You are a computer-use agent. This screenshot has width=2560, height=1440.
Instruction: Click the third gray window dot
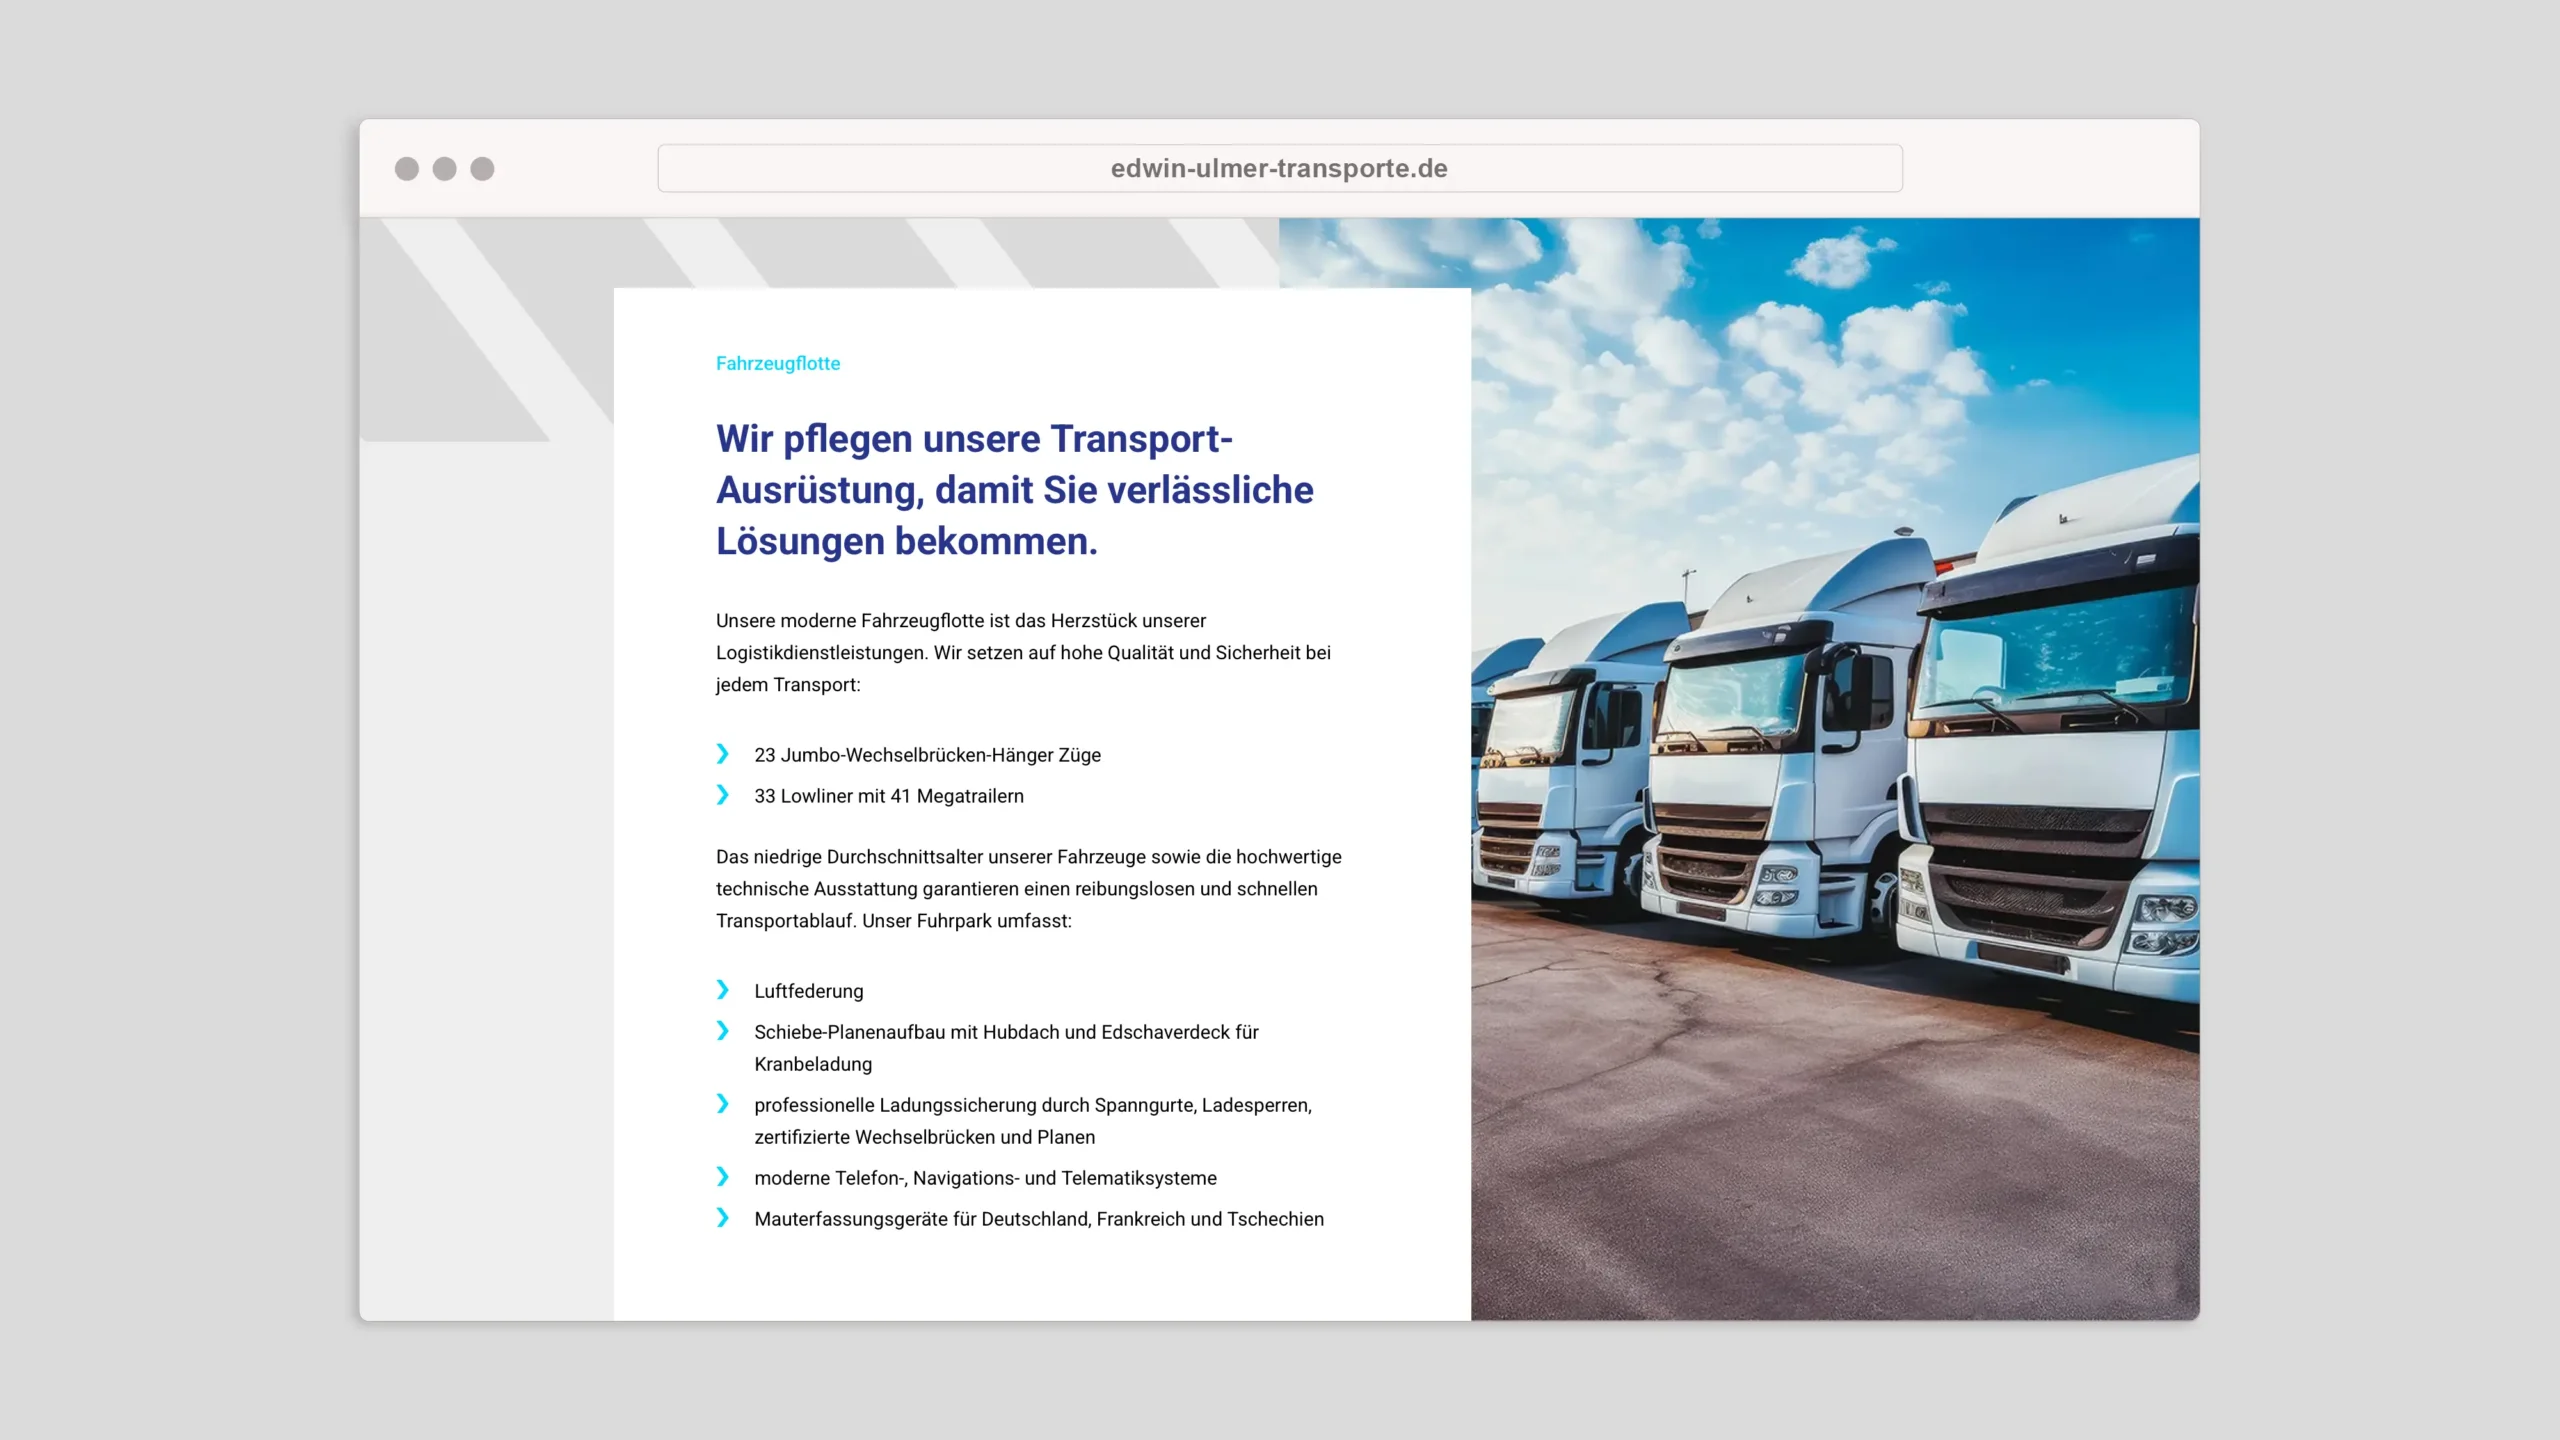click(482, 169)
